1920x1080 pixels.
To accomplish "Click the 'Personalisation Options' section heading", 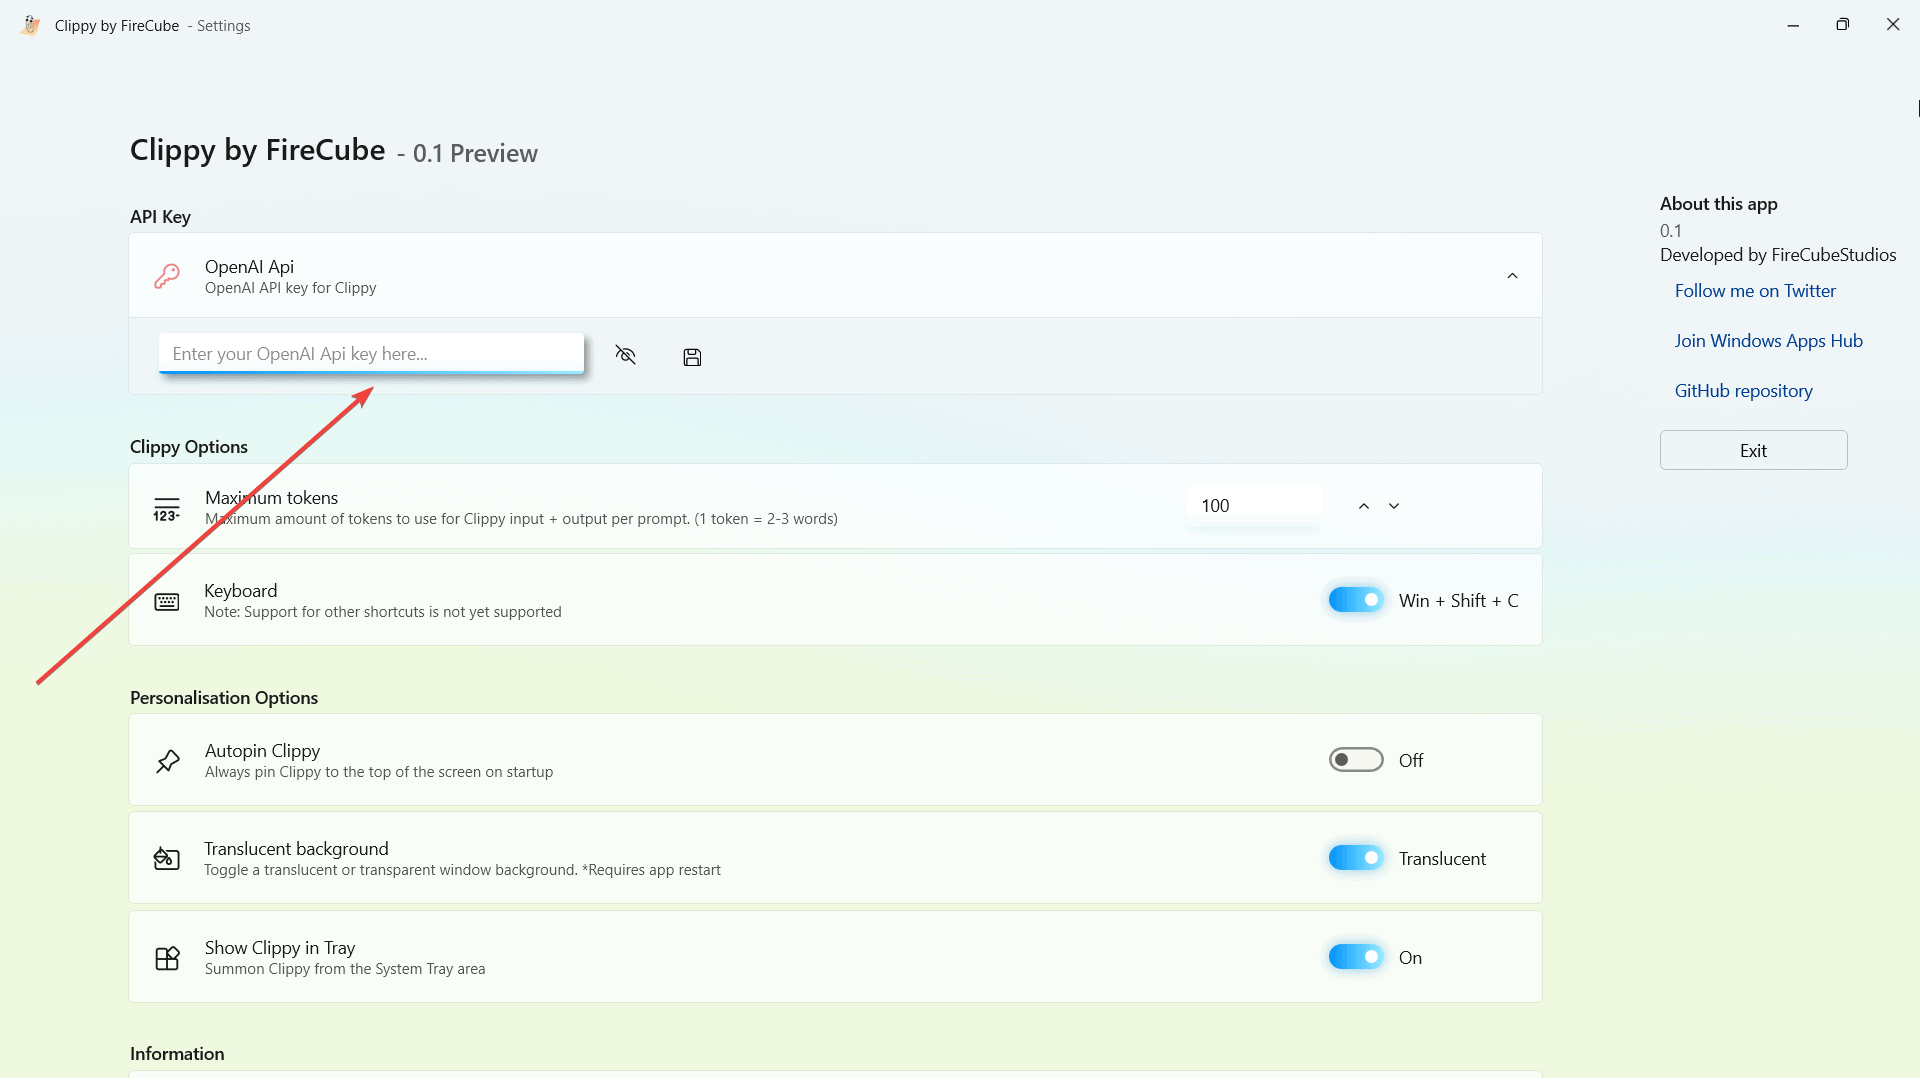I will point(224,698).
